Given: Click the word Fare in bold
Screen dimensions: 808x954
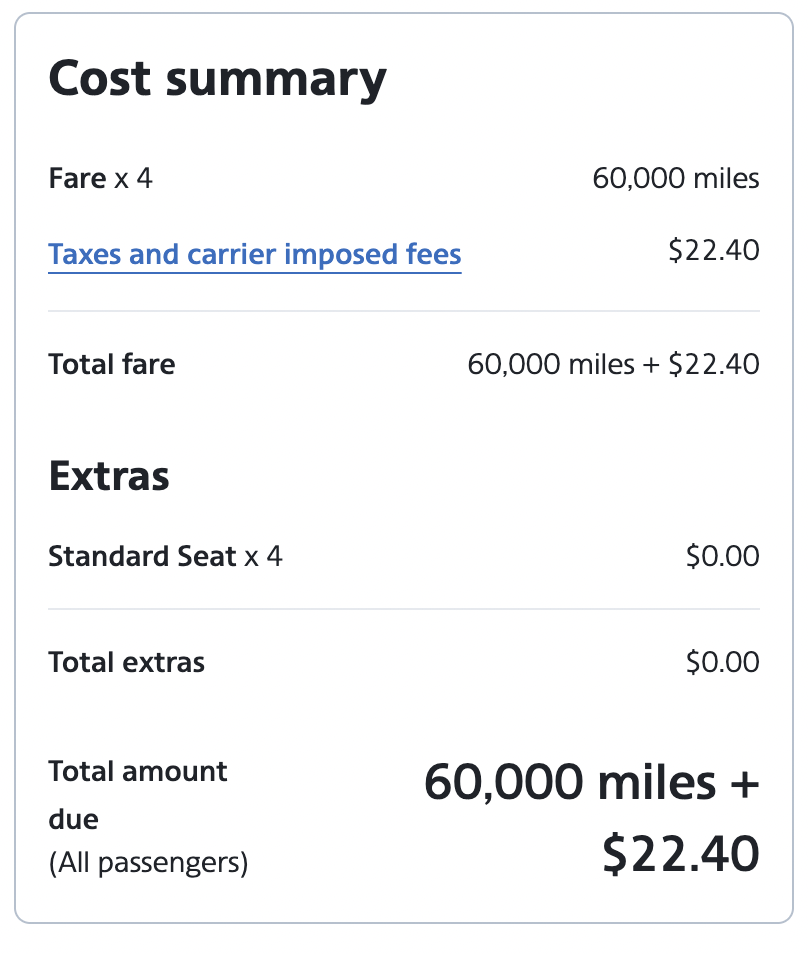Looking at the screenshot, I should (x=77, y=179).
